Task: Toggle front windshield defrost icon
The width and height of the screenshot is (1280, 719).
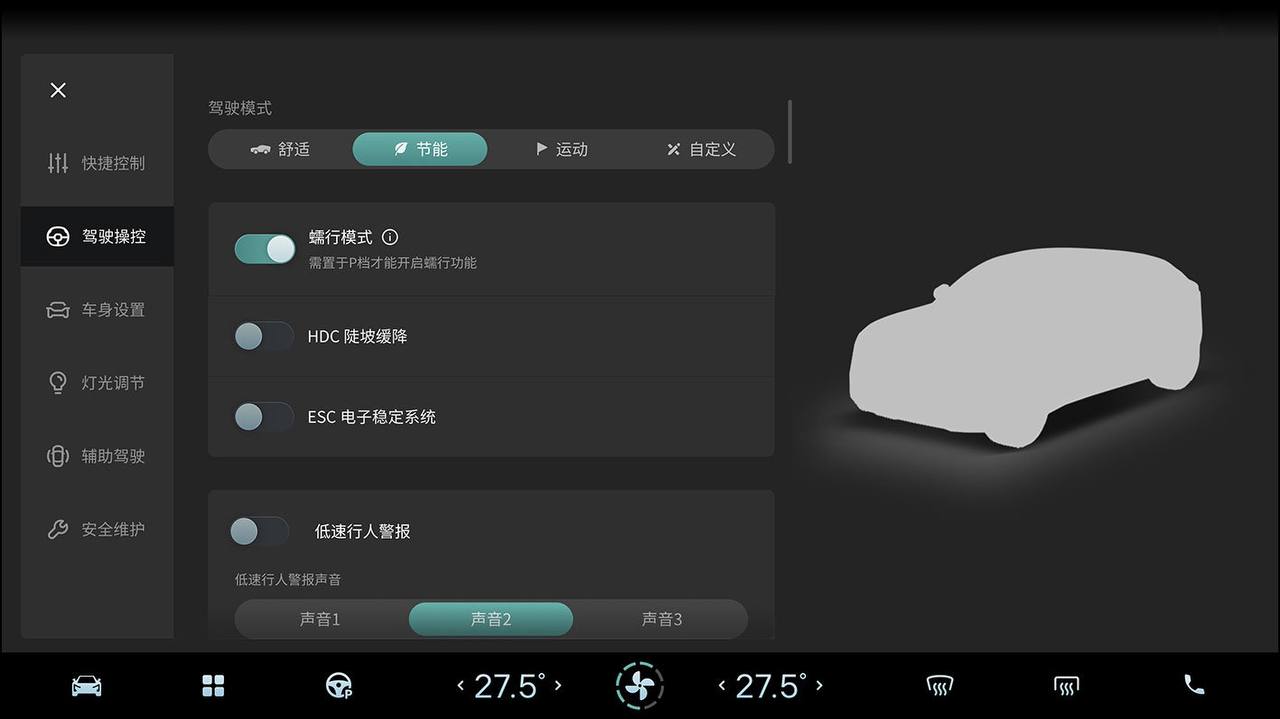Action: tap(939, 686)
